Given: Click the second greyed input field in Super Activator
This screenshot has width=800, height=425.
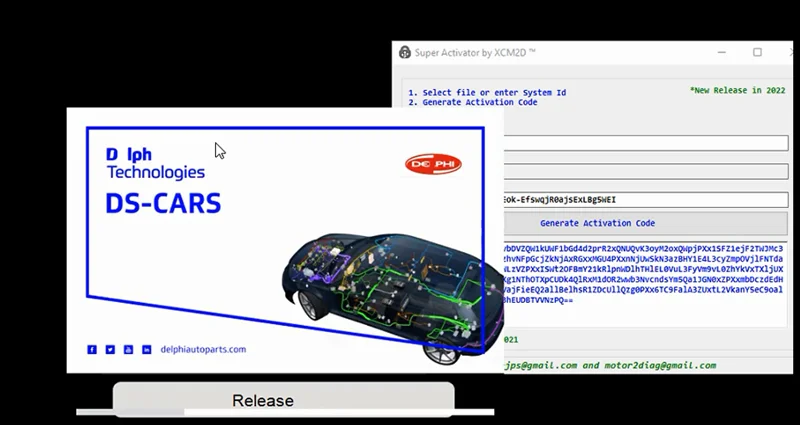Looking at the screenshot, I should [646, 171].
